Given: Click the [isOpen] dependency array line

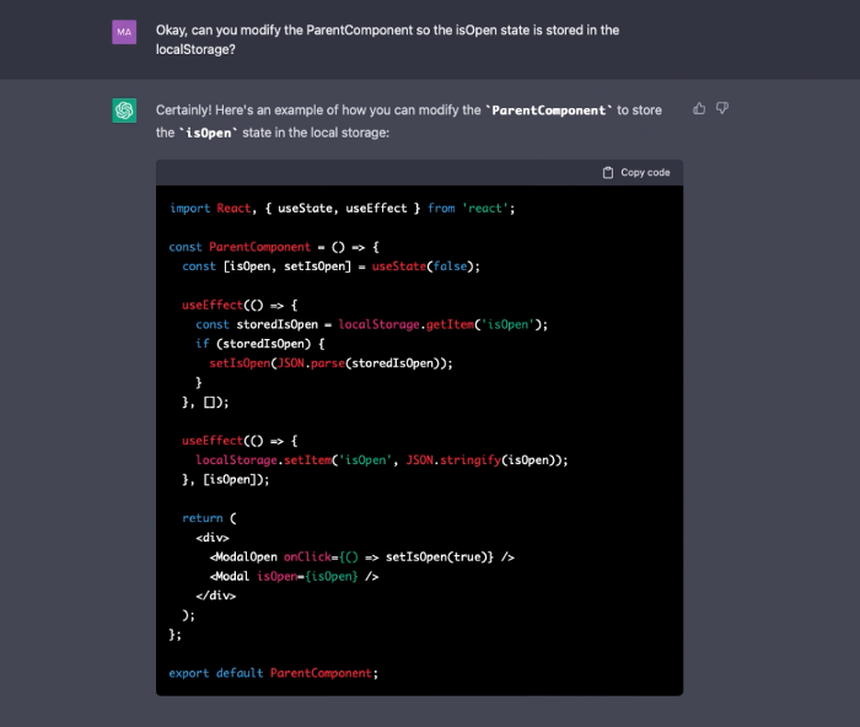Looking at the screenshot, I should pyautogui.click(x=226, y=479).
